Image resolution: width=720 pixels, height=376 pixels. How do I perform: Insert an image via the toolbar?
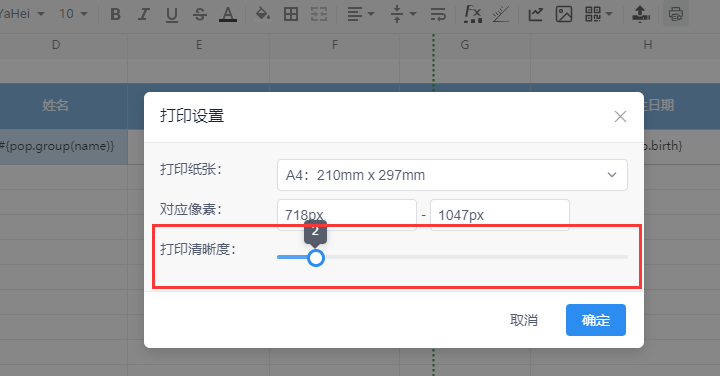tap(564, 14)
